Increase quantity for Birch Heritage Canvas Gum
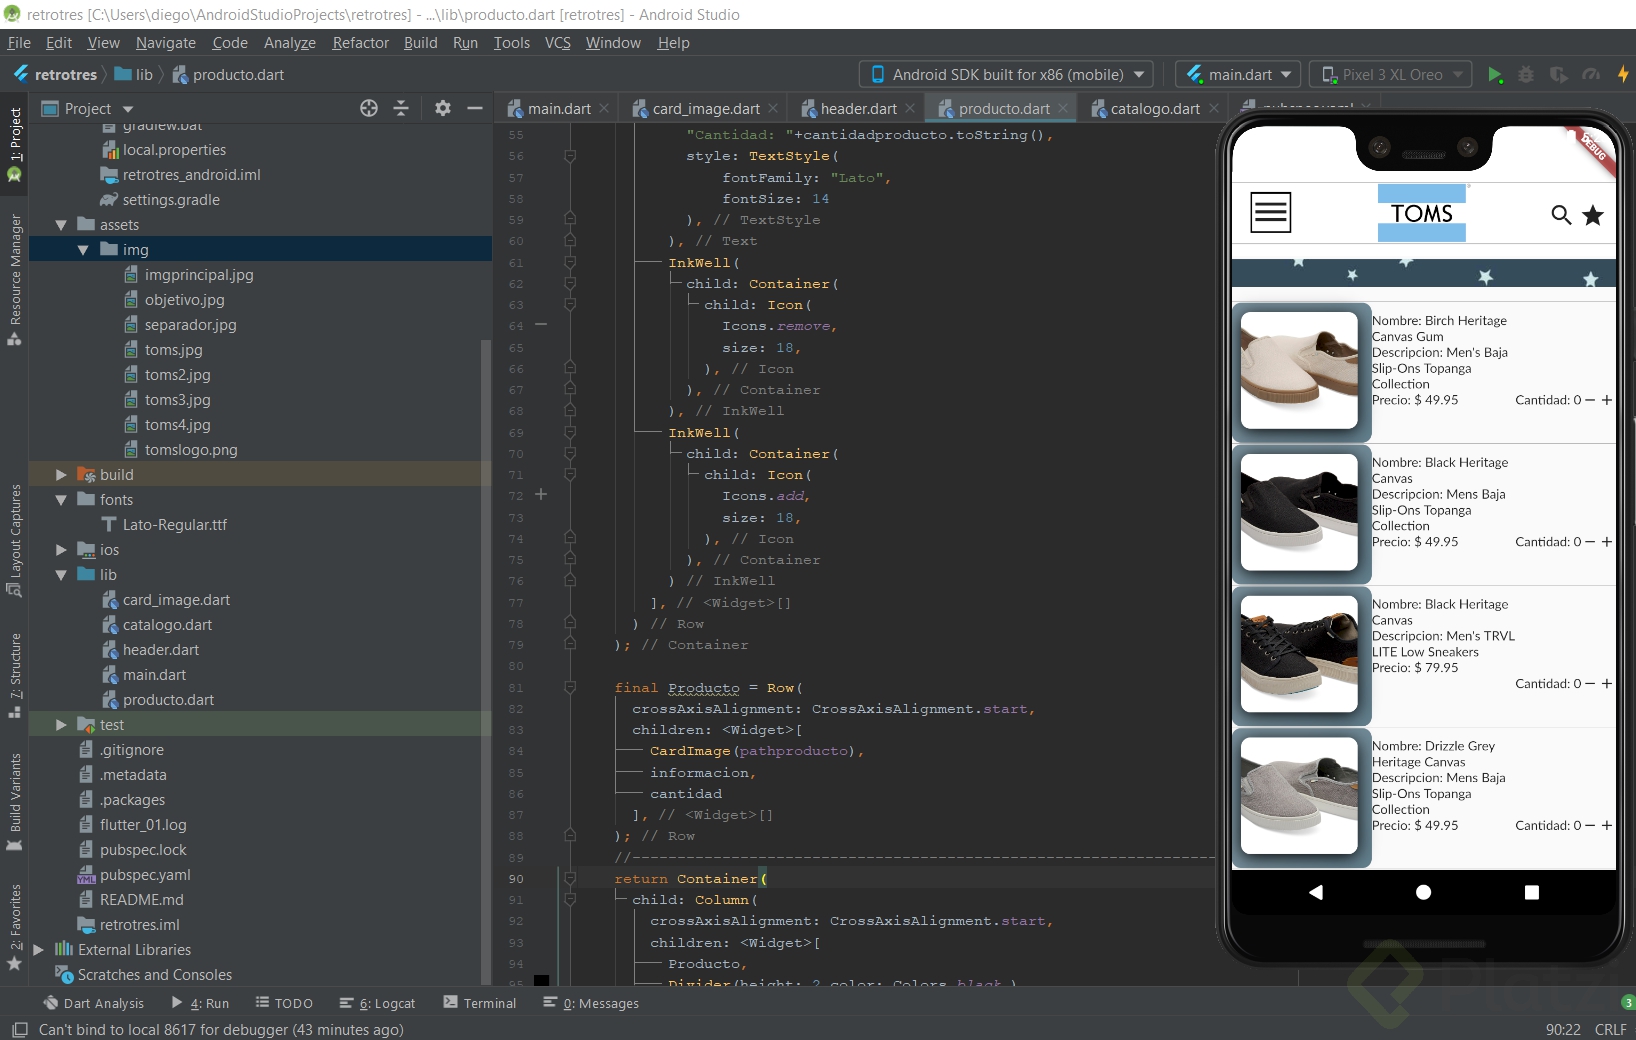 pyautogui.click(x=1607, y=400)
